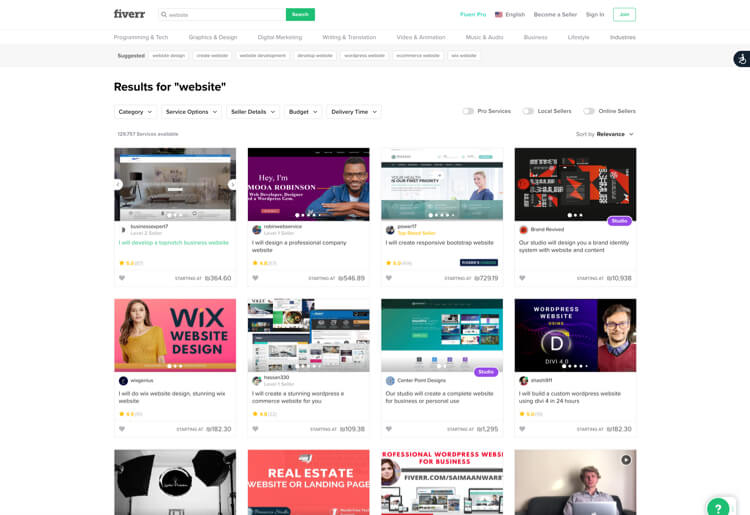This screenshot has width=750, height=515.
Task: Click robinwebservice seller avatar
Action: pyautogui.click(x=256, y=230)
